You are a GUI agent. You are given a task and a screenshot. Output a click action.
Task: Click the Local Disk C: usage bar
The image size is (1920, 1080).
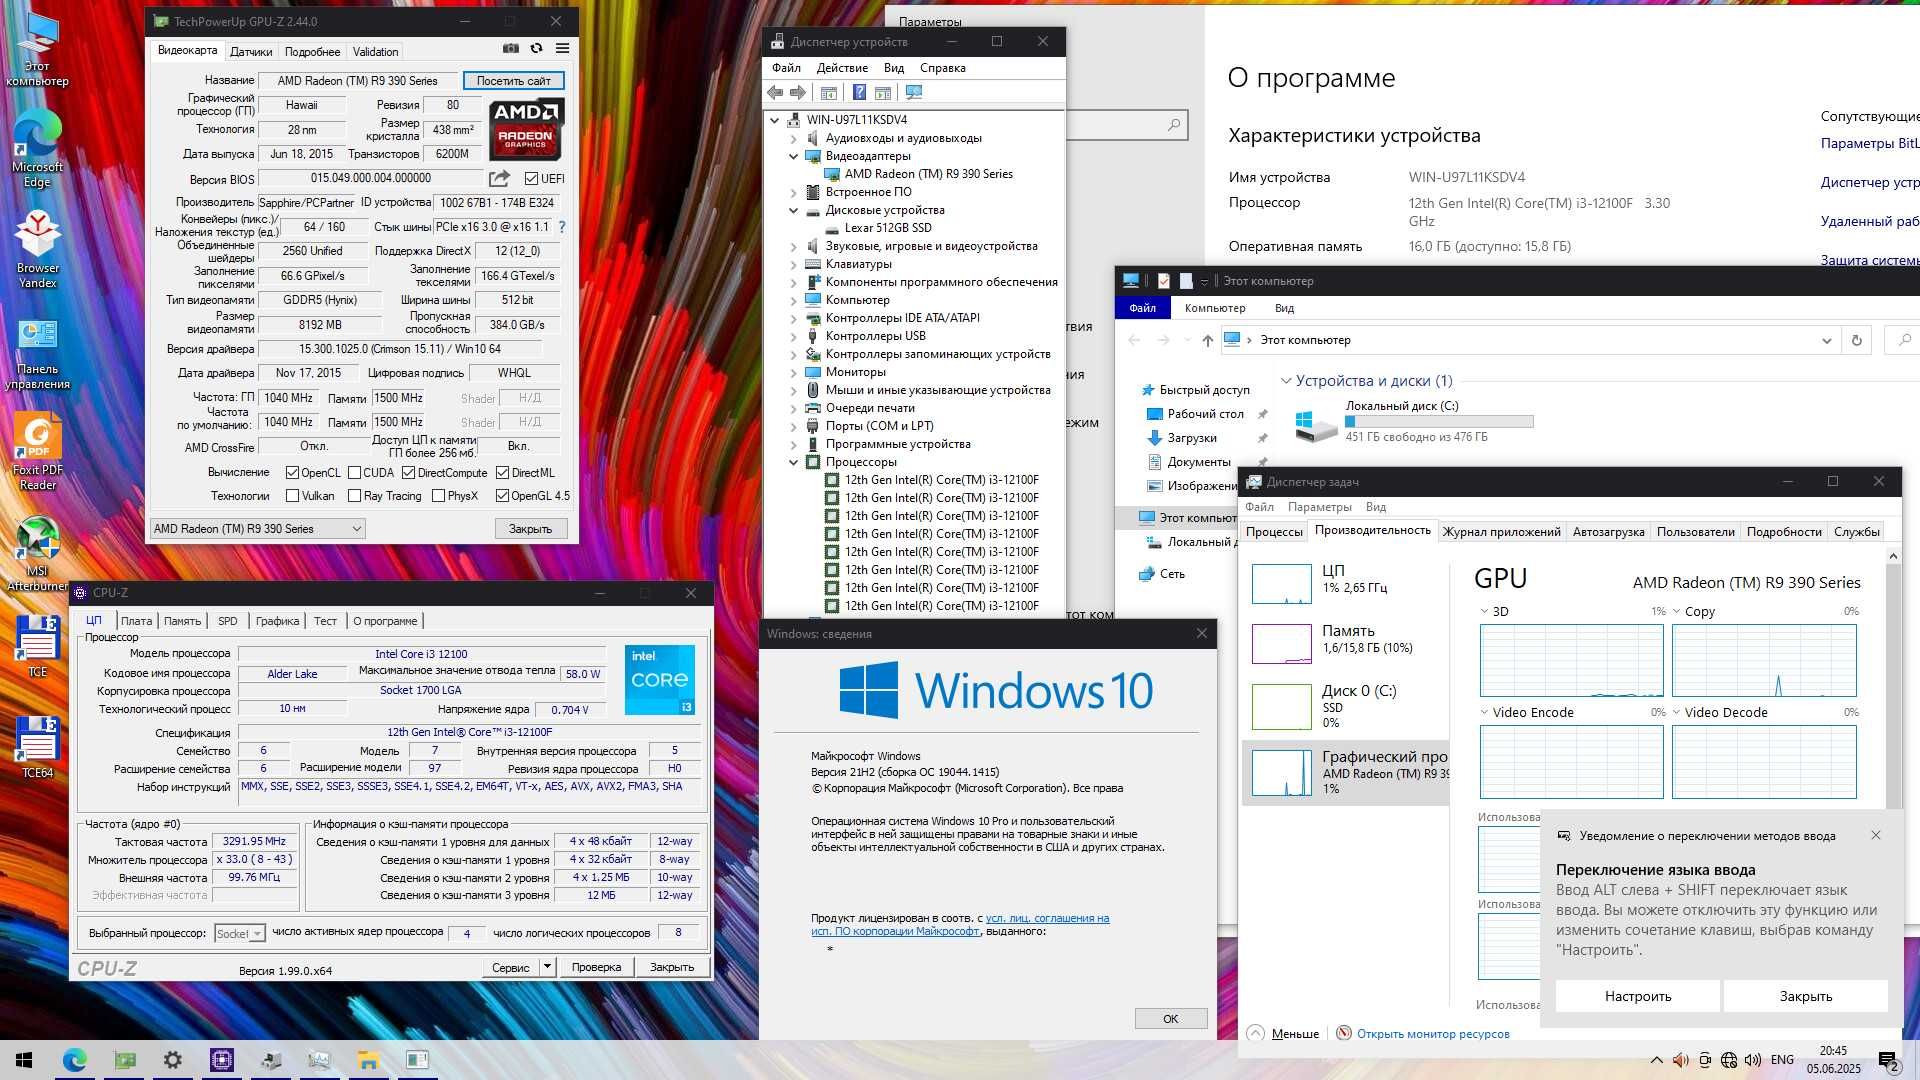[1439, 422]
